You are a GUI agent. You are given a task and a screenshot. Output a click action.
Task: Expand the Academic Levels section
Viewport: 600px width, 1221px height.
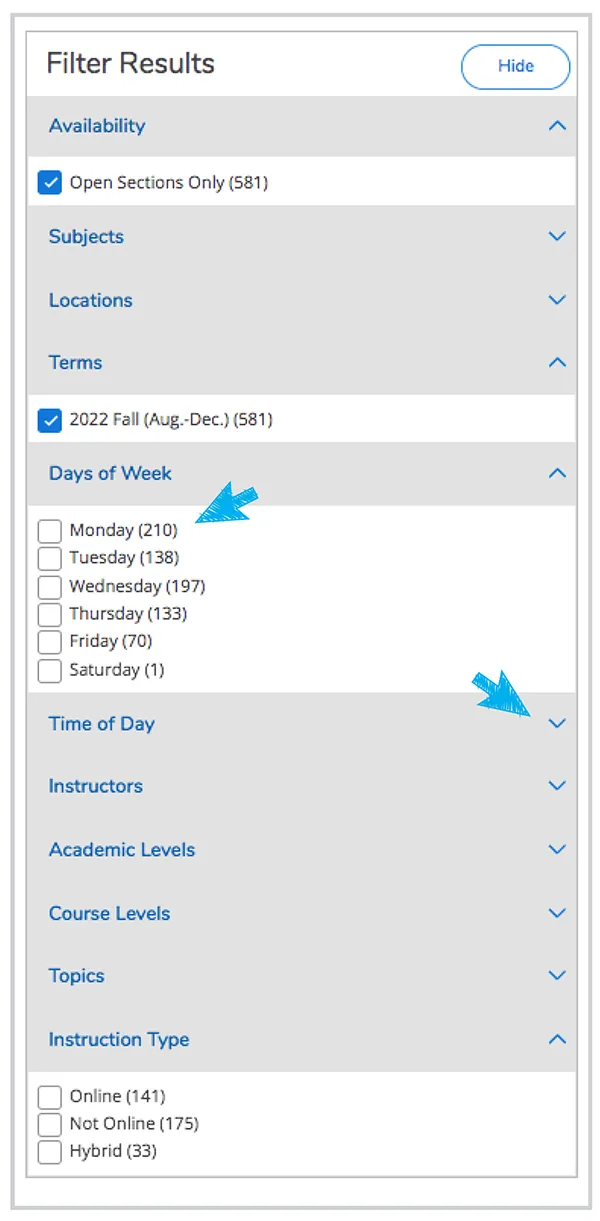click(x=557, y=849)
